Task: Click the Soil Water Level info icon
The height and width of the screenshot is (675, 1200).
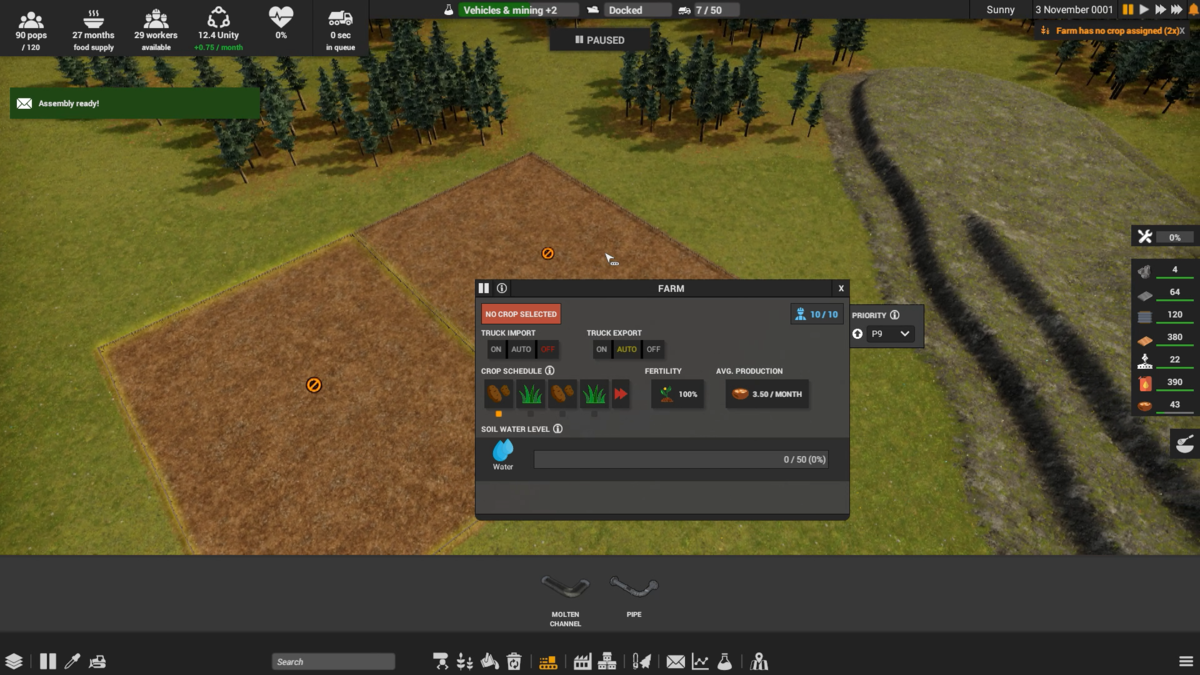Action: pos(558,429)
